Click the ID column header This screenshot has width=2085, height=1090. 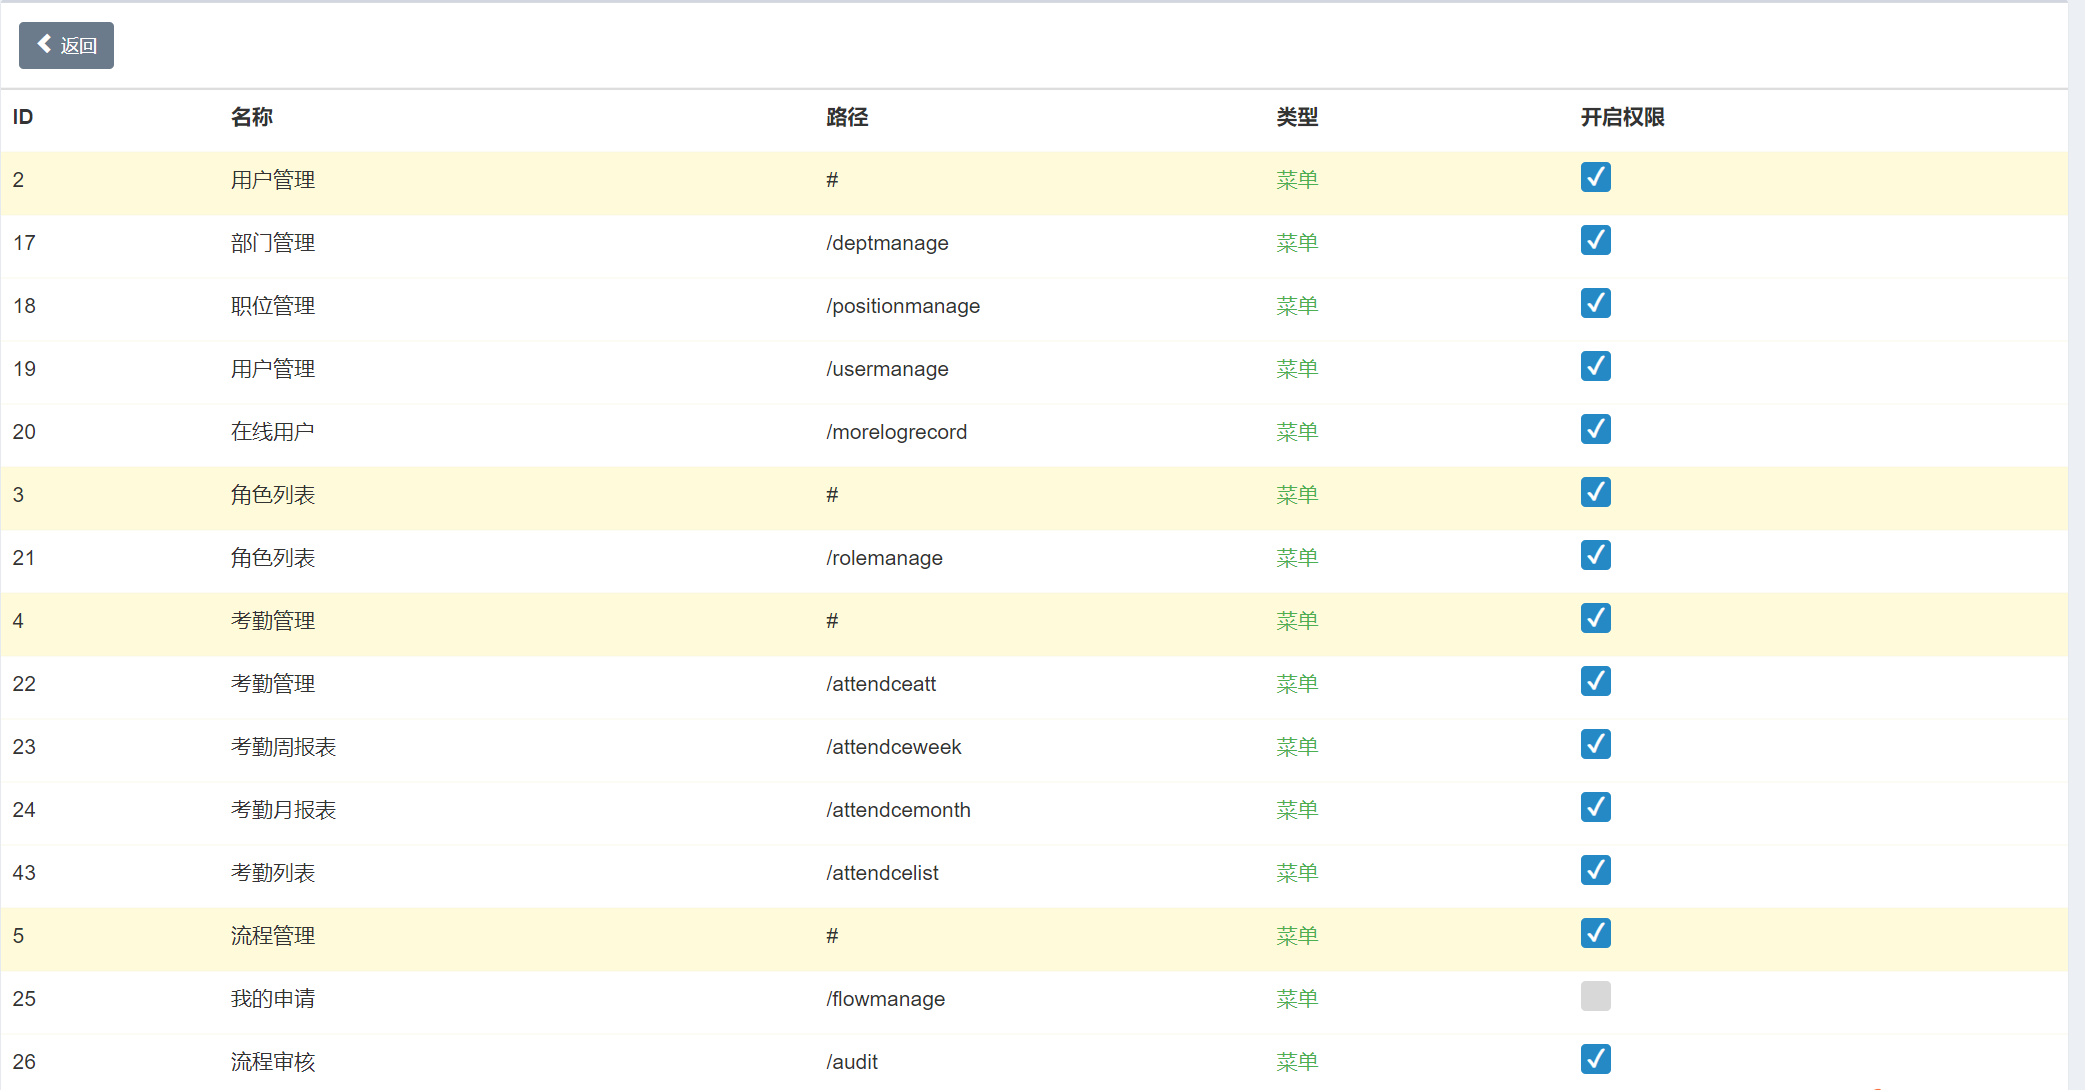click(22, 117)
